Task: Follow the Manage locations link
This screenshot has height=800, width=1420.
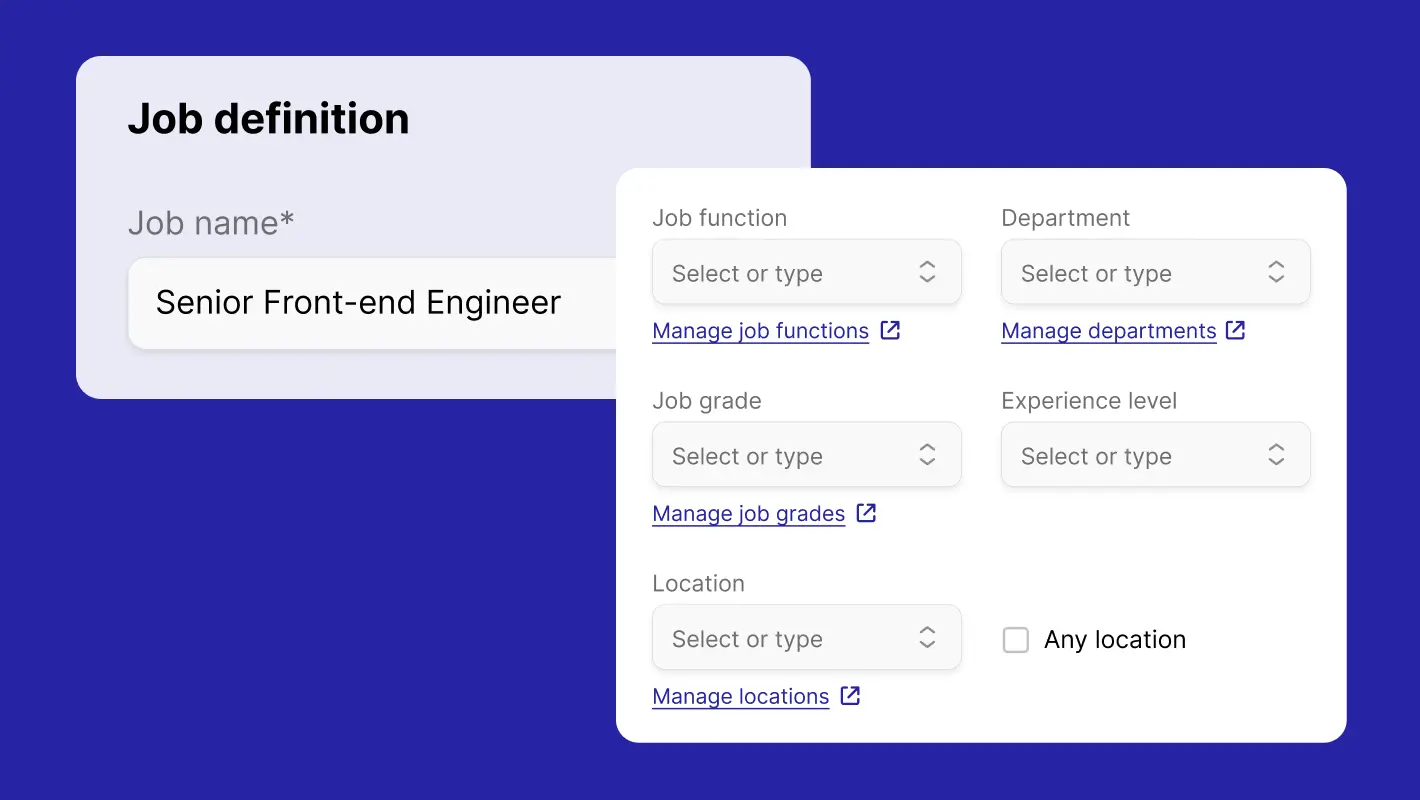Action: (x=740, y=697)
